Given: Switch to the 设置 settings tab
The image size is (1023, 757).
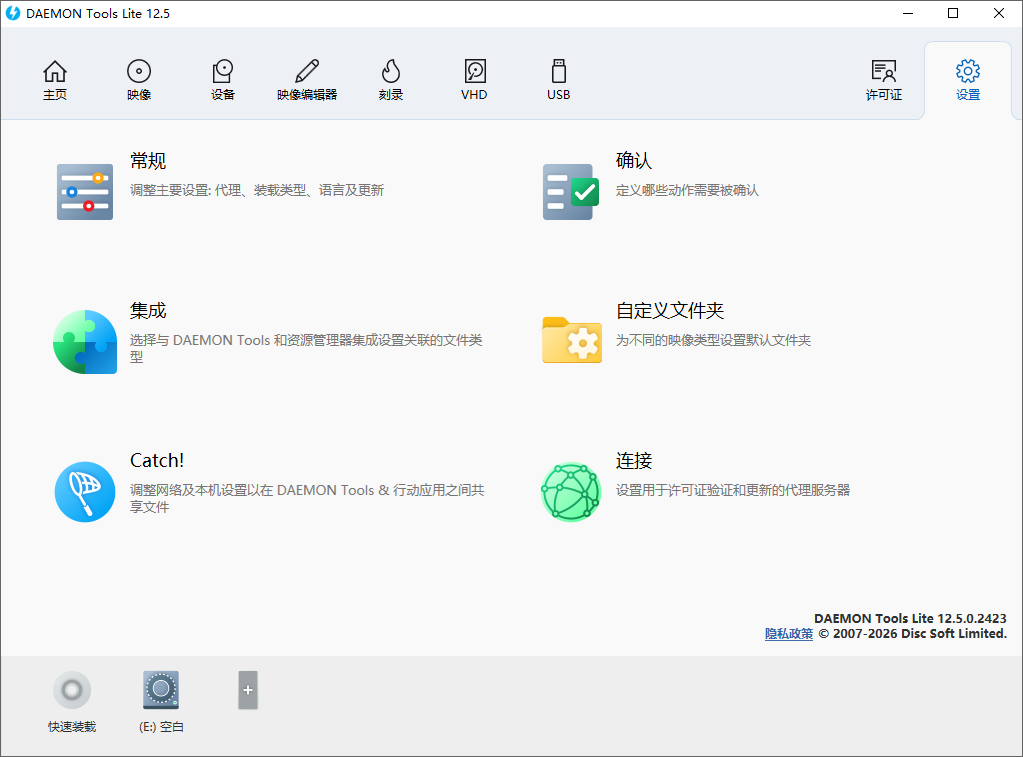Looking at the screenshot, I should 967,78.
